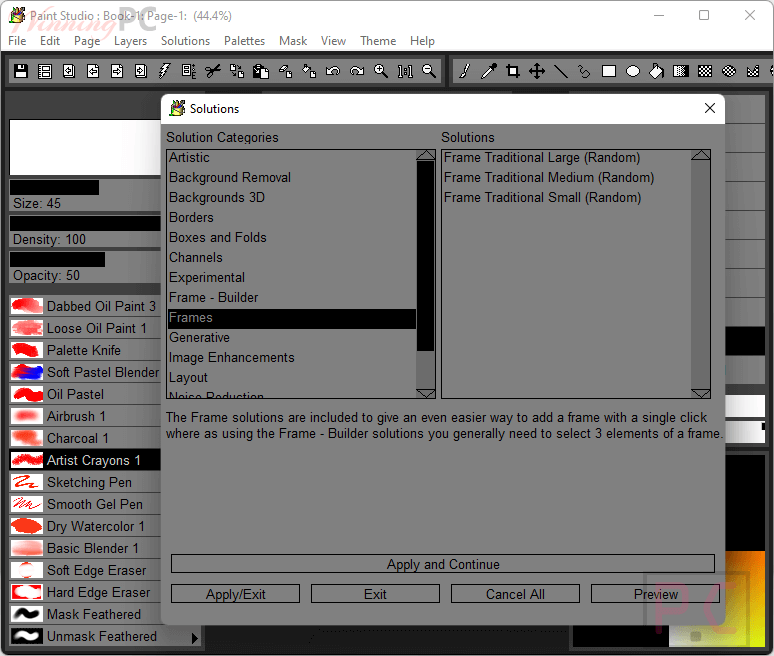Click the Apply/Exit button

pos(235,594)
